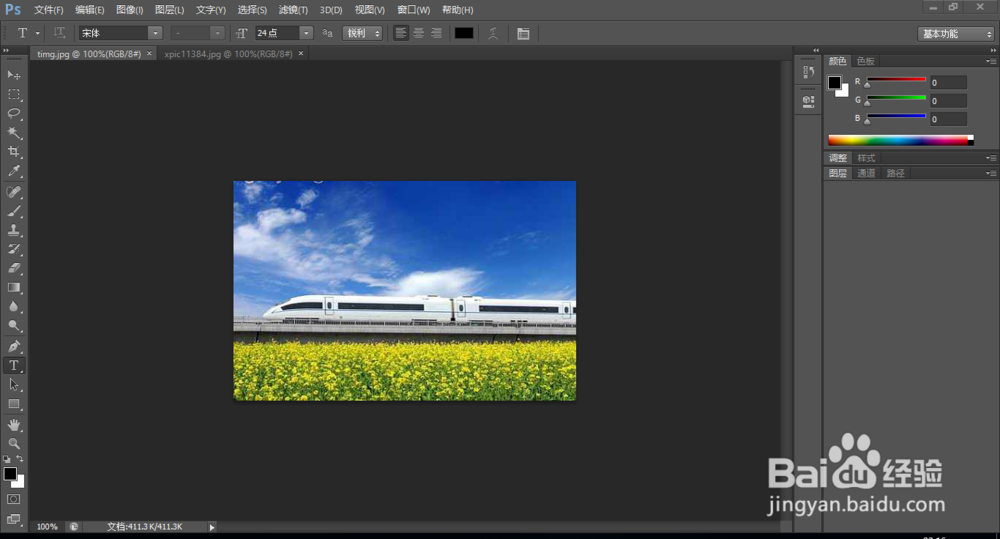Screen dimensions: 1000x539
Task: Center align text
Action: pyautogui.click(x=418, y=33)
